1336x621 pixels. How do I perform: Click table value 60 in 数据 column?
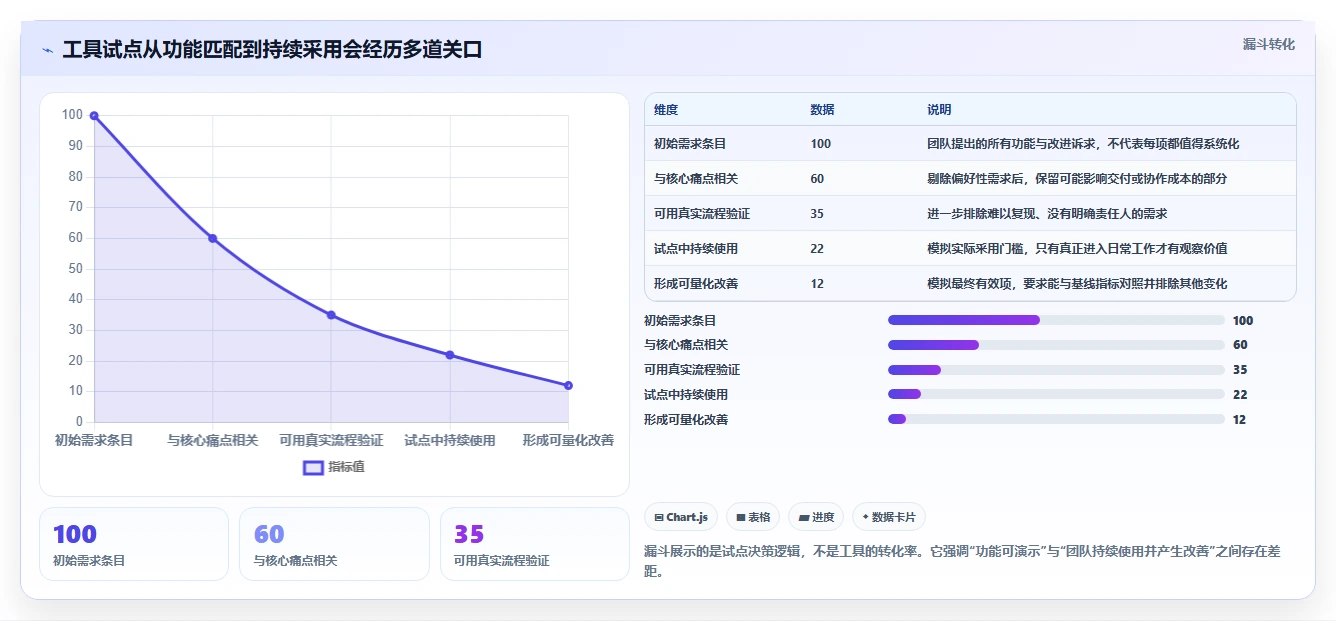click(817, 179)
